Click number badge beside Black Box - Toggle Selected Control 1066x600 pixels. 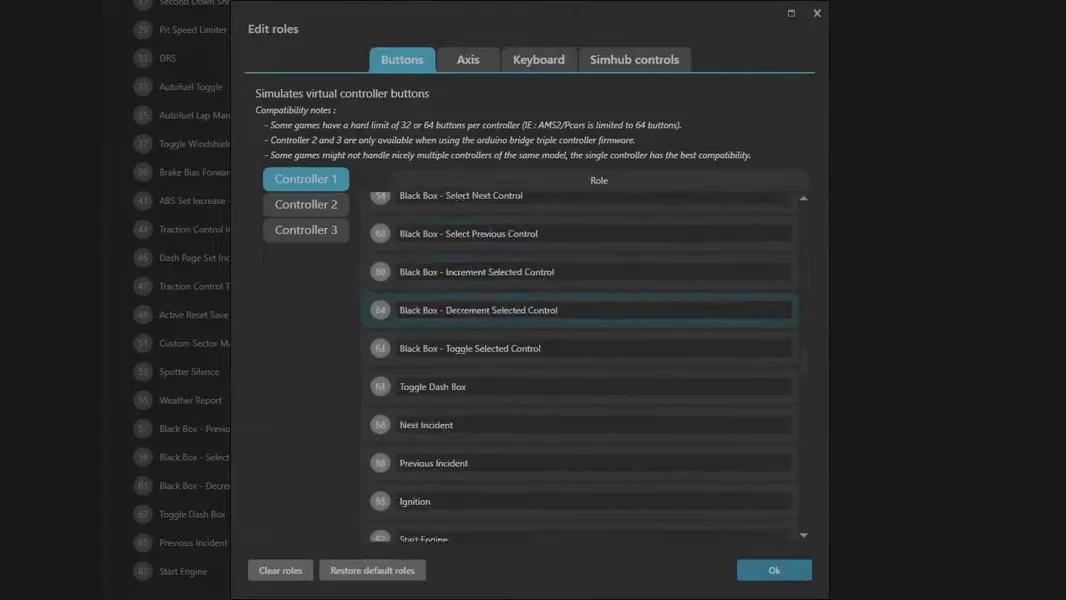tap(380, 349)
